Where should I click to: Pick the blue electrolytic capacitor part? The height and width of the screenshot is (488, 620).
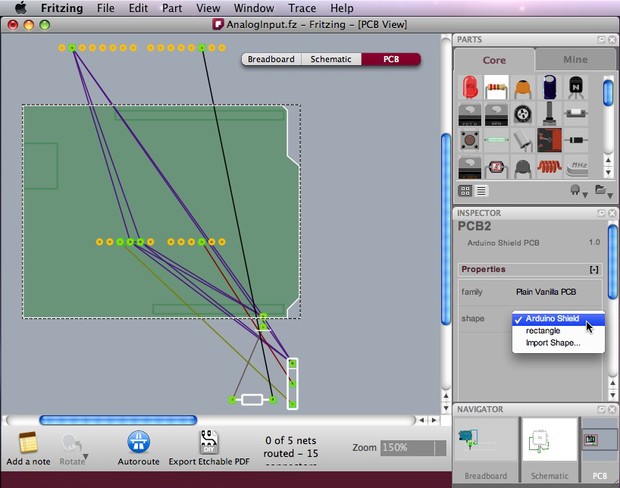pos(550,87)
